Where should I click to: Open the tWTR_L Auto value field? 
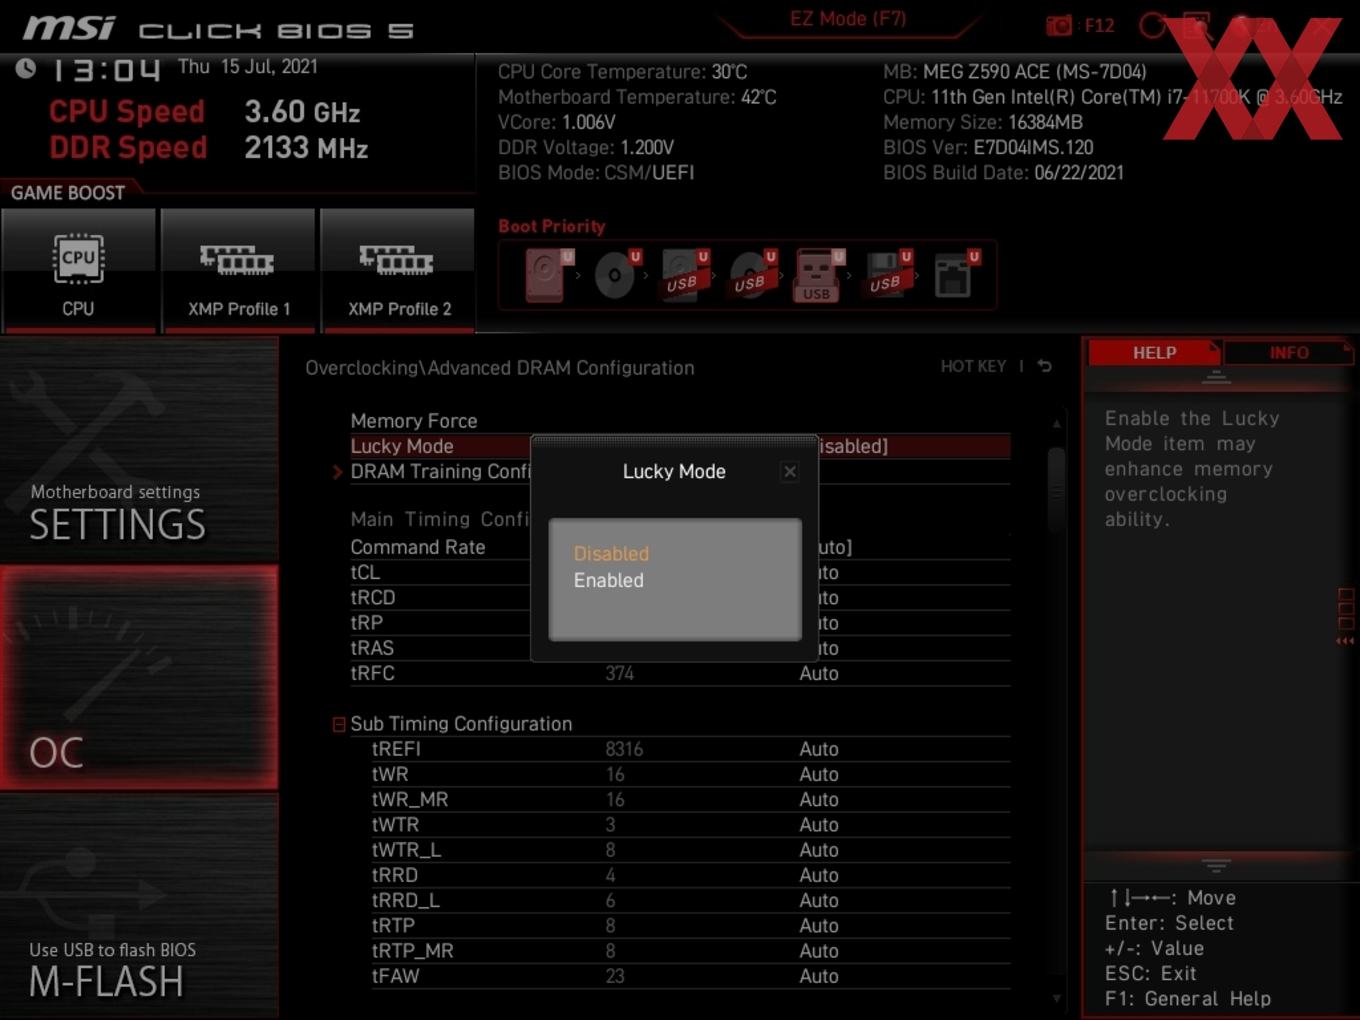(x=819, y=850)
